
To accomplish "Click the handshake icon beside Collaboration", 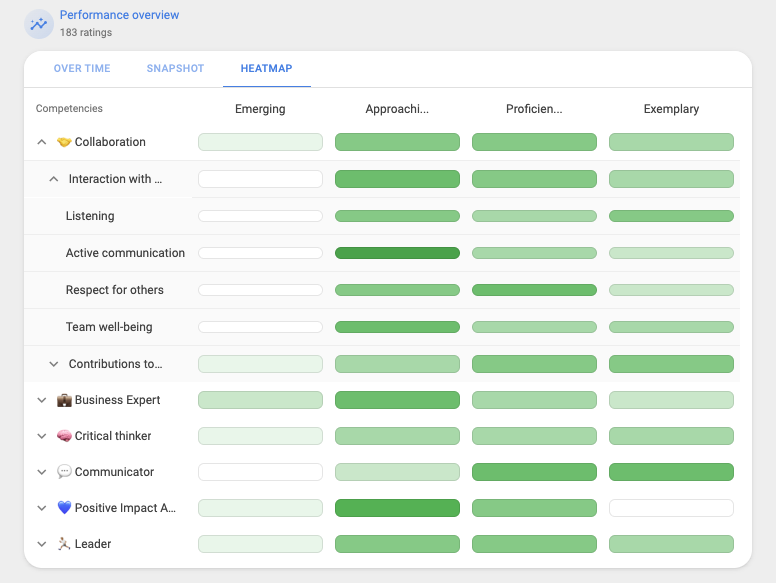I will 64,142.
